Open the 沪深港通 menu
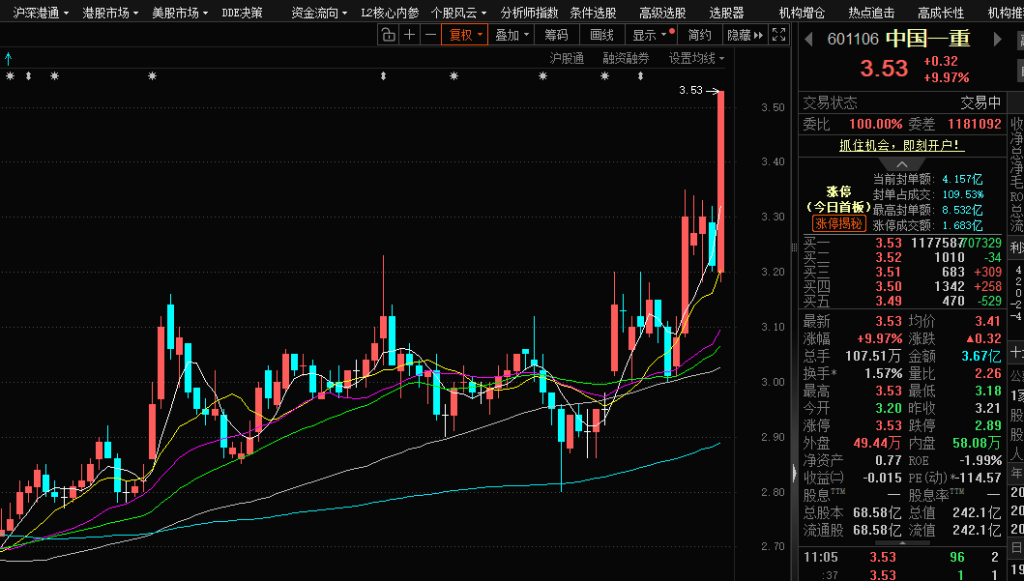The width and height of the screenshot is (1024, 581). click(x=35, y=13)
